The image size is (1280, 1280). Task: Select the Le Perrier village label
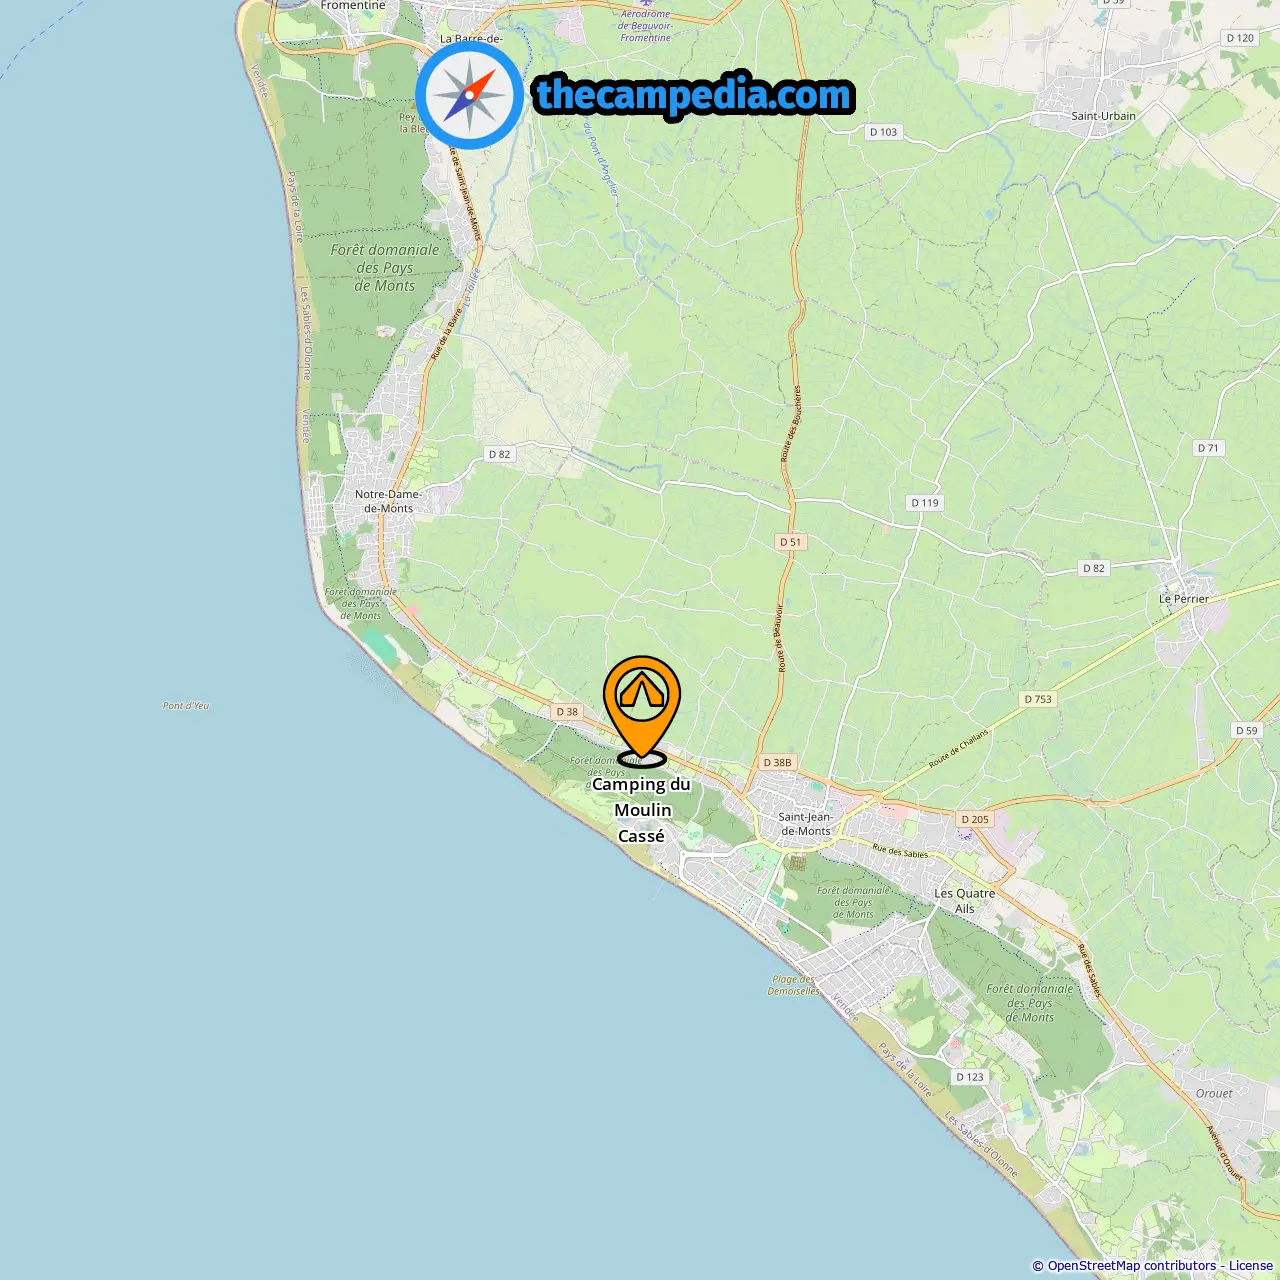point(1184,599)
